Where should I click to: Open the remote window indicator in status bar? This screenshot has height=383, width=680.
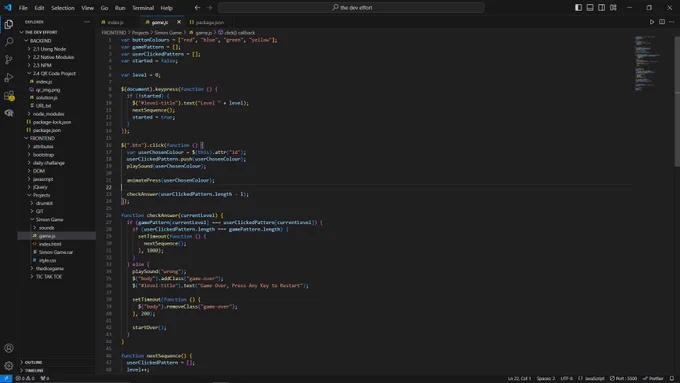click(6, 378)
